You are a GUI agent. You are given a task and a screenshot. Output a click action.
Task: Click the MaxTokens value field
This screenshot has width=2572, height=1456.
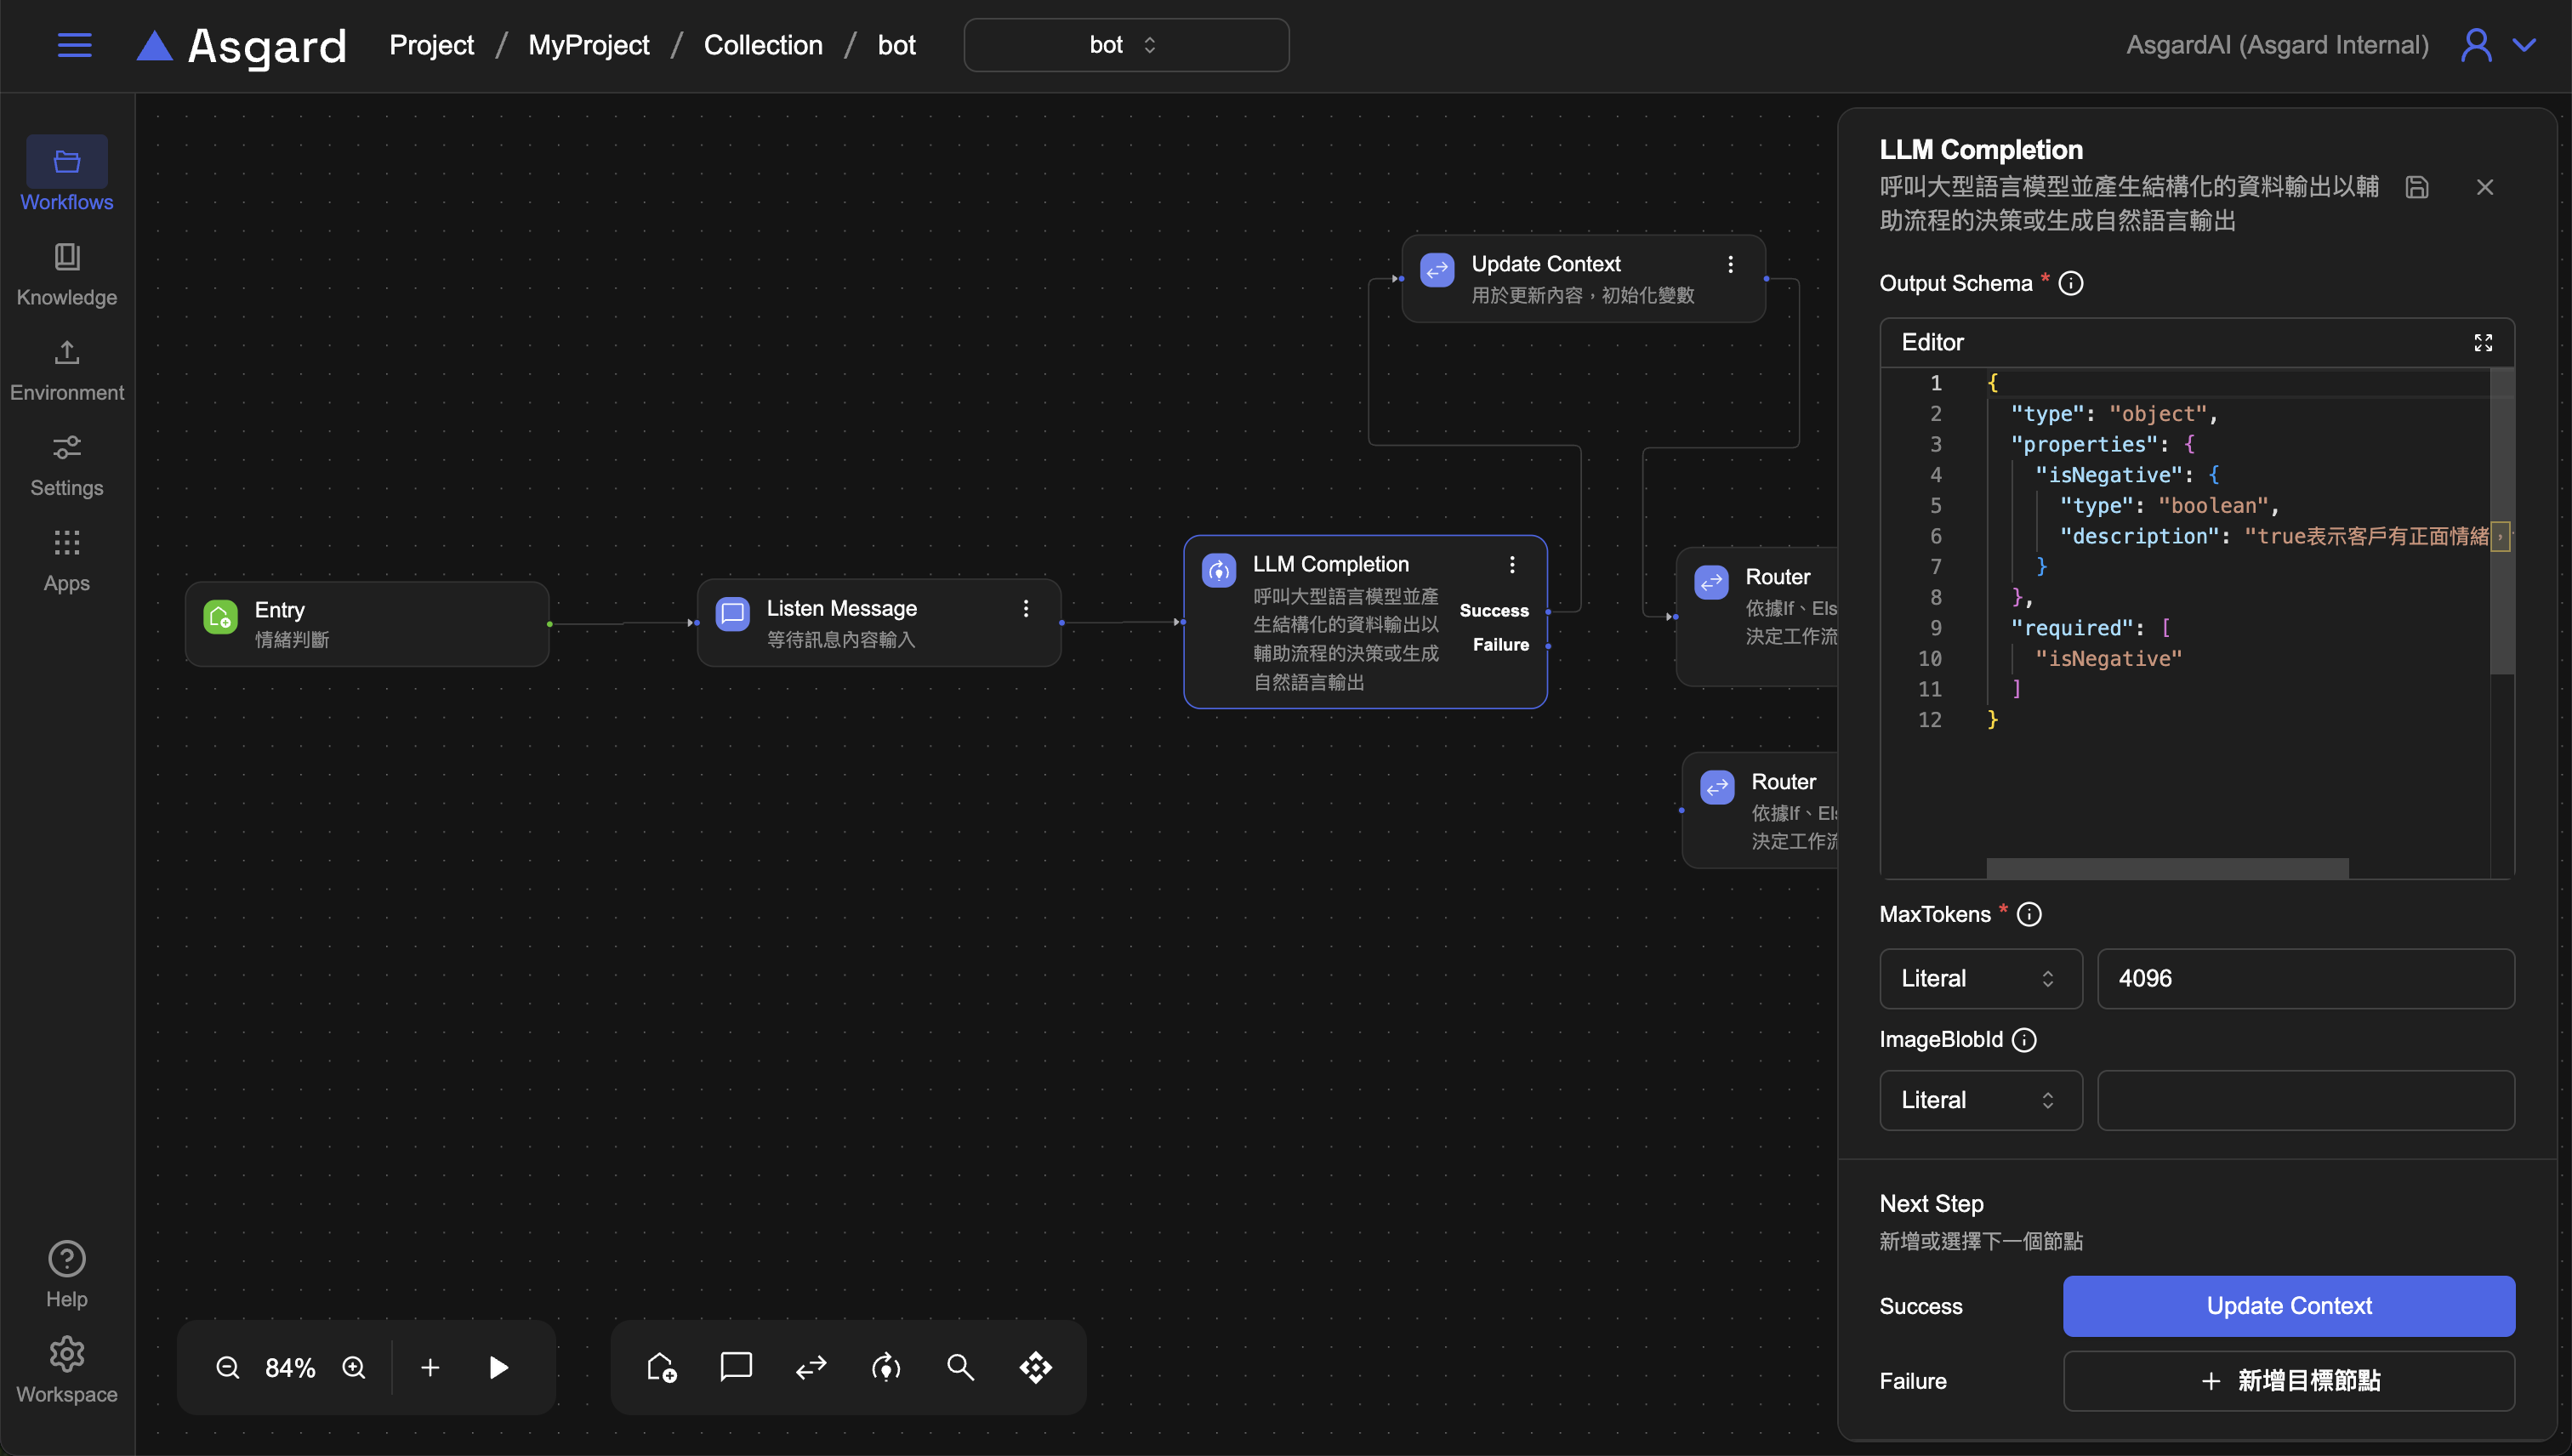[x=2305, y=978]
